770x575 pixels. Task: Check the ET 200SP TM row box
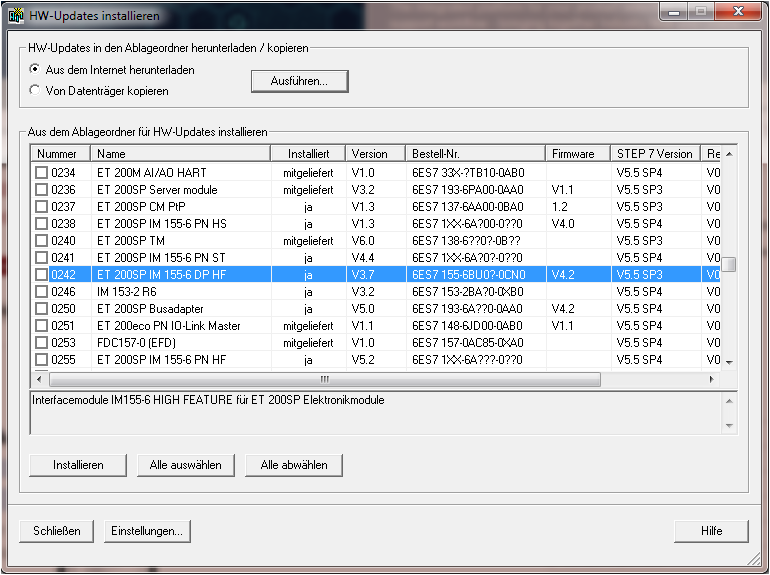click(42, 241)
